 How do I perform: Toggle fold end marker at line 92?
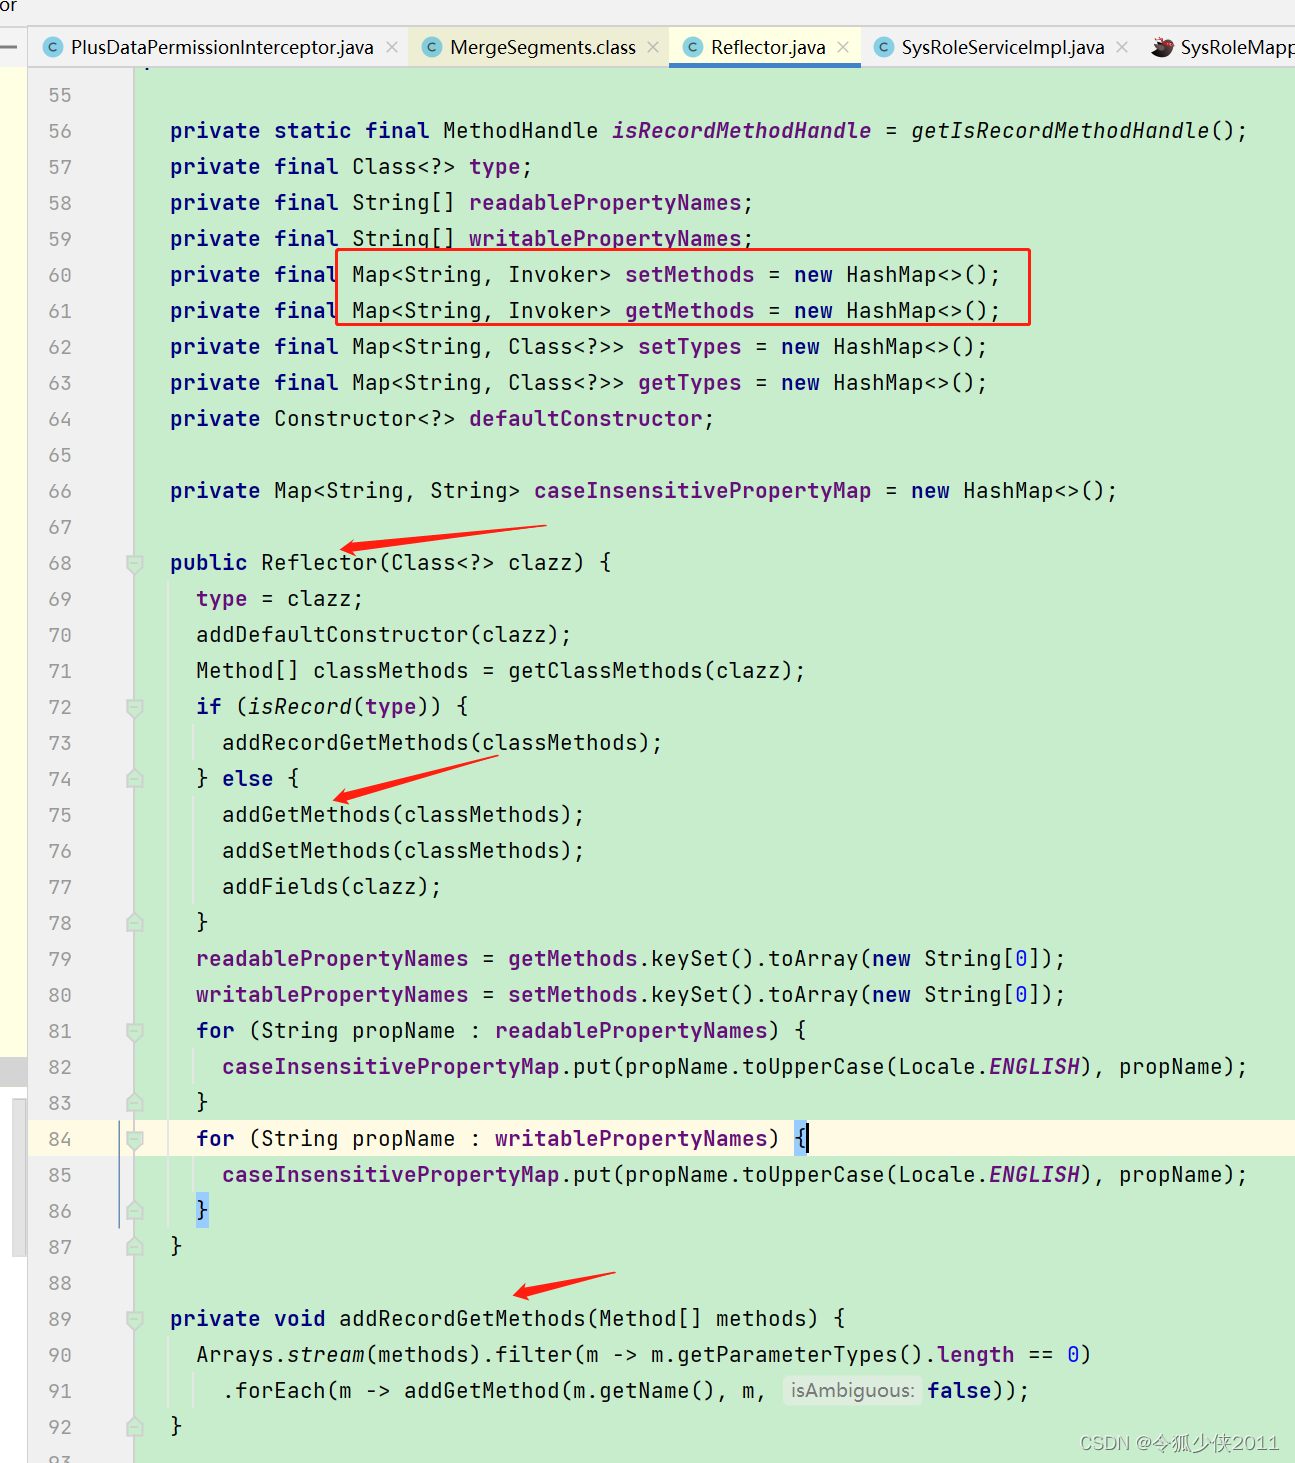[x=135, y=1427]
